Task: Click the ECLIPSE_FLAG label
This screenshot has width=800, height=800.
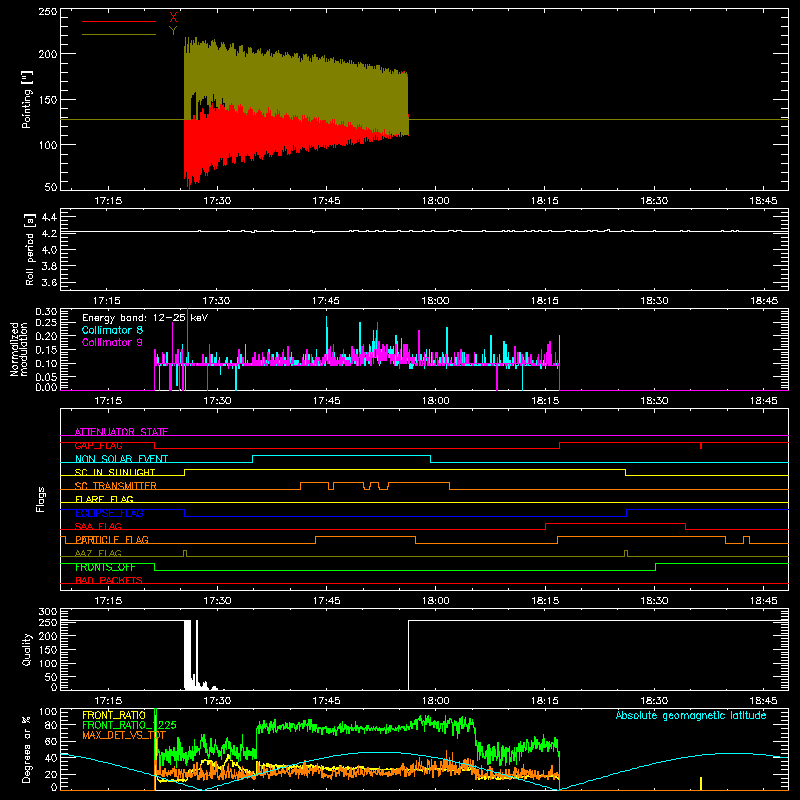Action: point(109,513)
